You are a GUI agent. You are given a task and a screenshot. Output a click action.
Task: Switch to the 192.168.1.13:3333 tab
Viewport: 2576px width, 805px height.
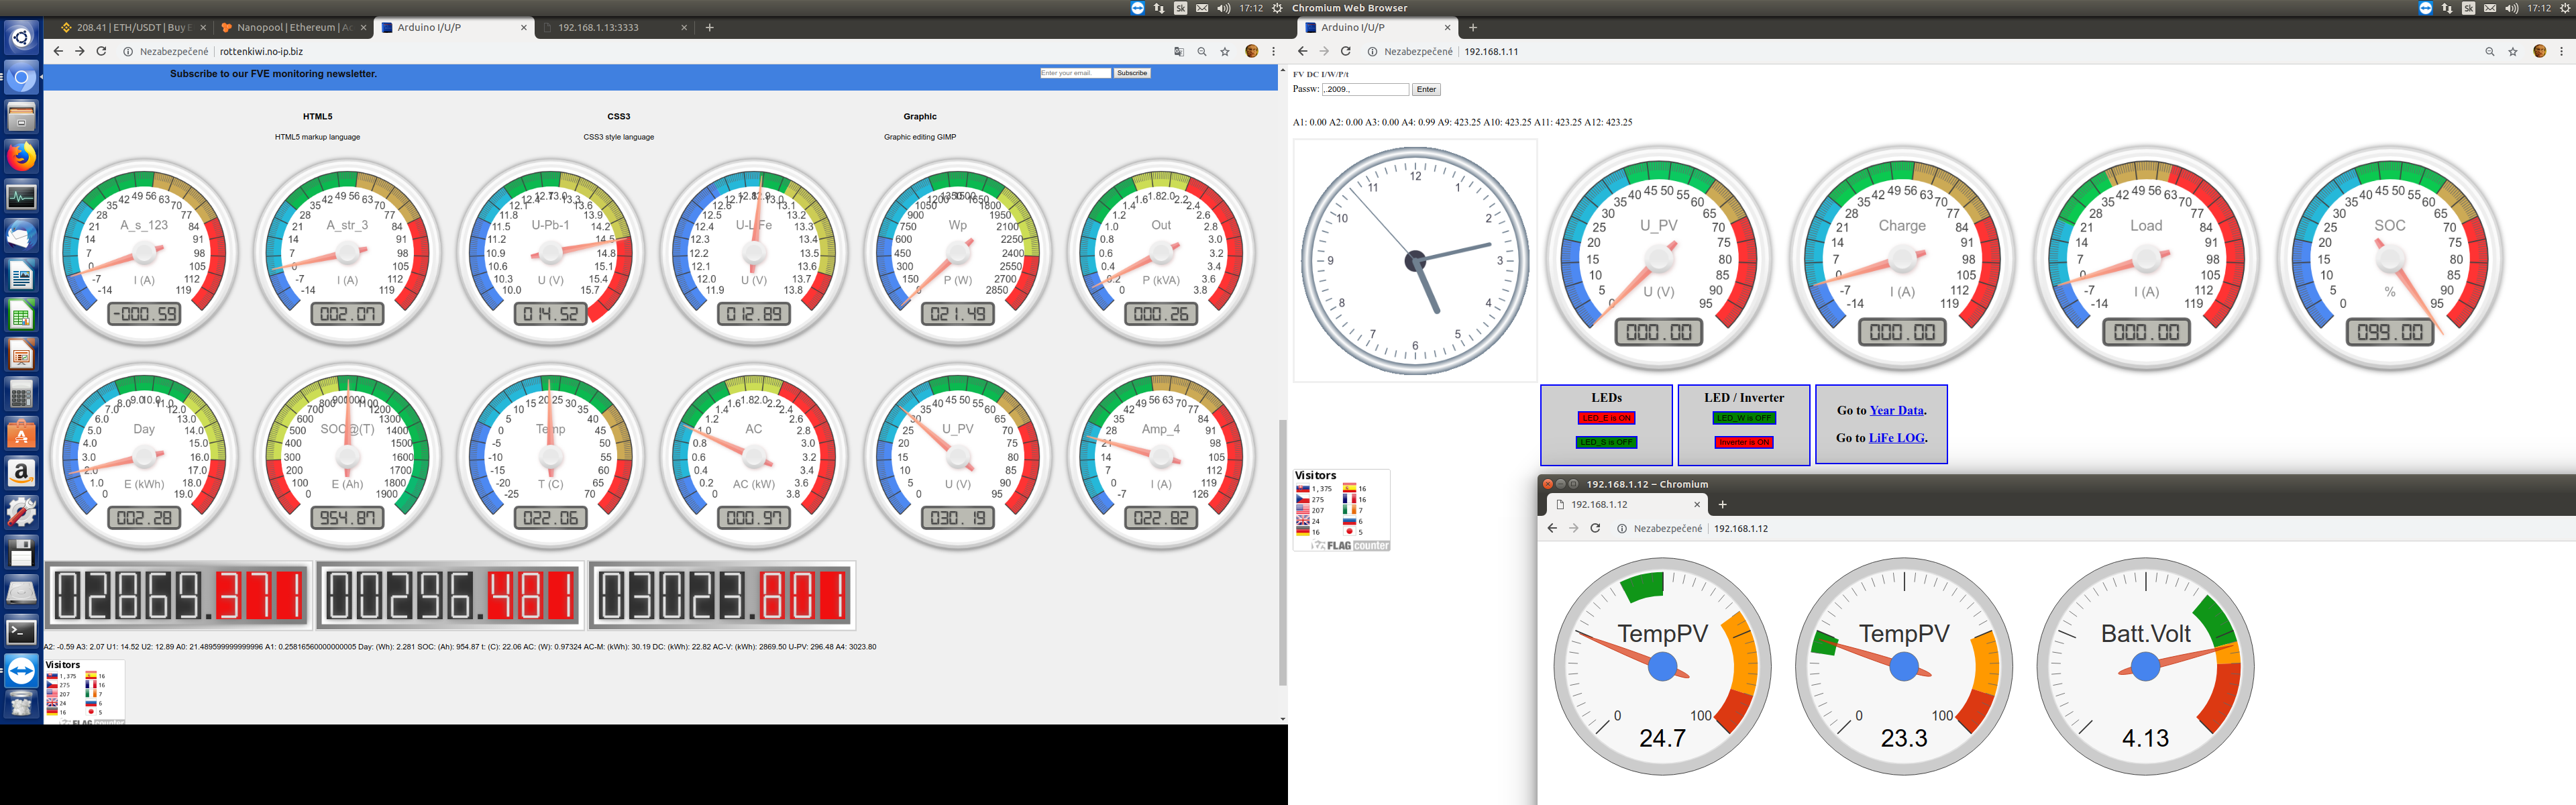pyautogui.click(x=598, y=28)
